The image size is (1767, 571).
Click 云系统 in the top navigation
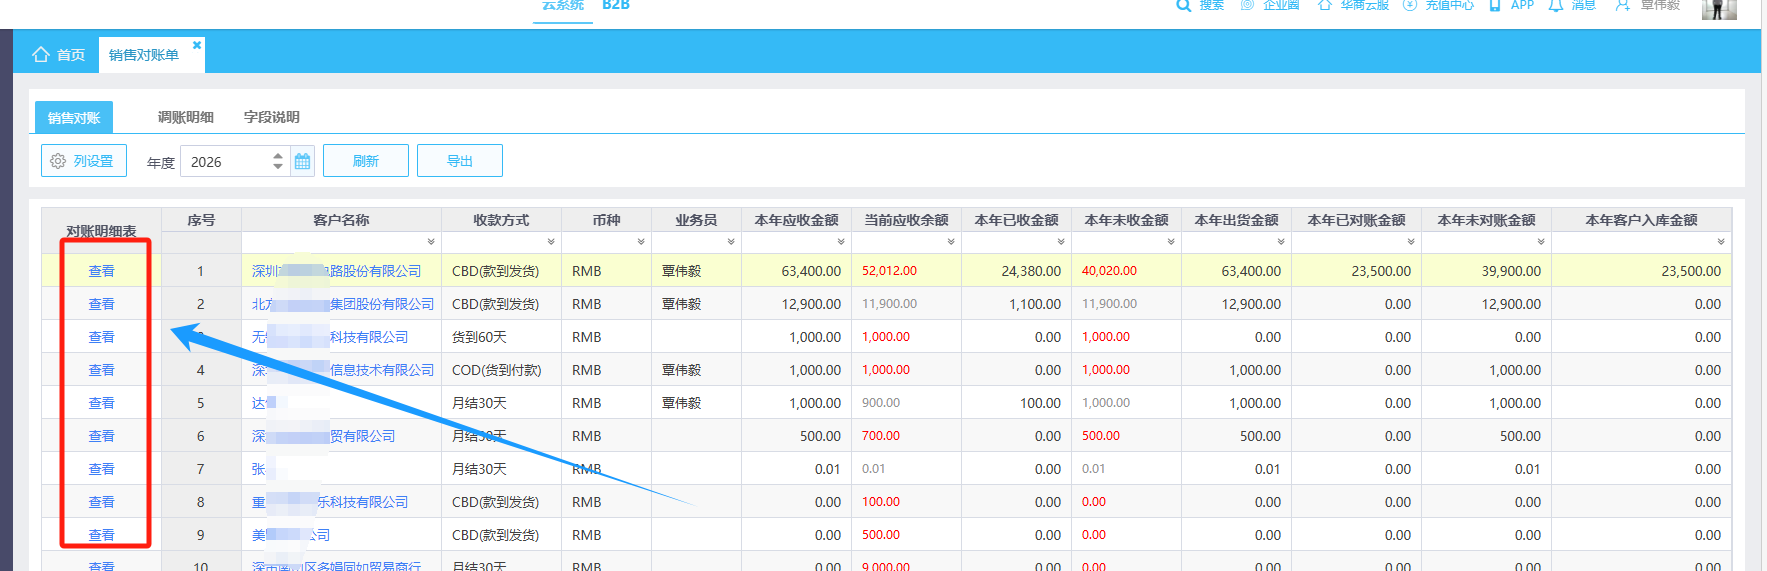tap(563, 5)
